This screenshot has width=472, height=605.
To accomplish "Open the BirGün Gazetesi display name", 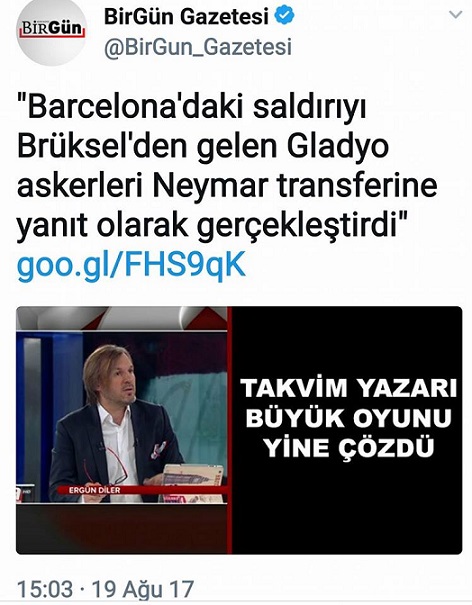I will (x=186, y=17).
